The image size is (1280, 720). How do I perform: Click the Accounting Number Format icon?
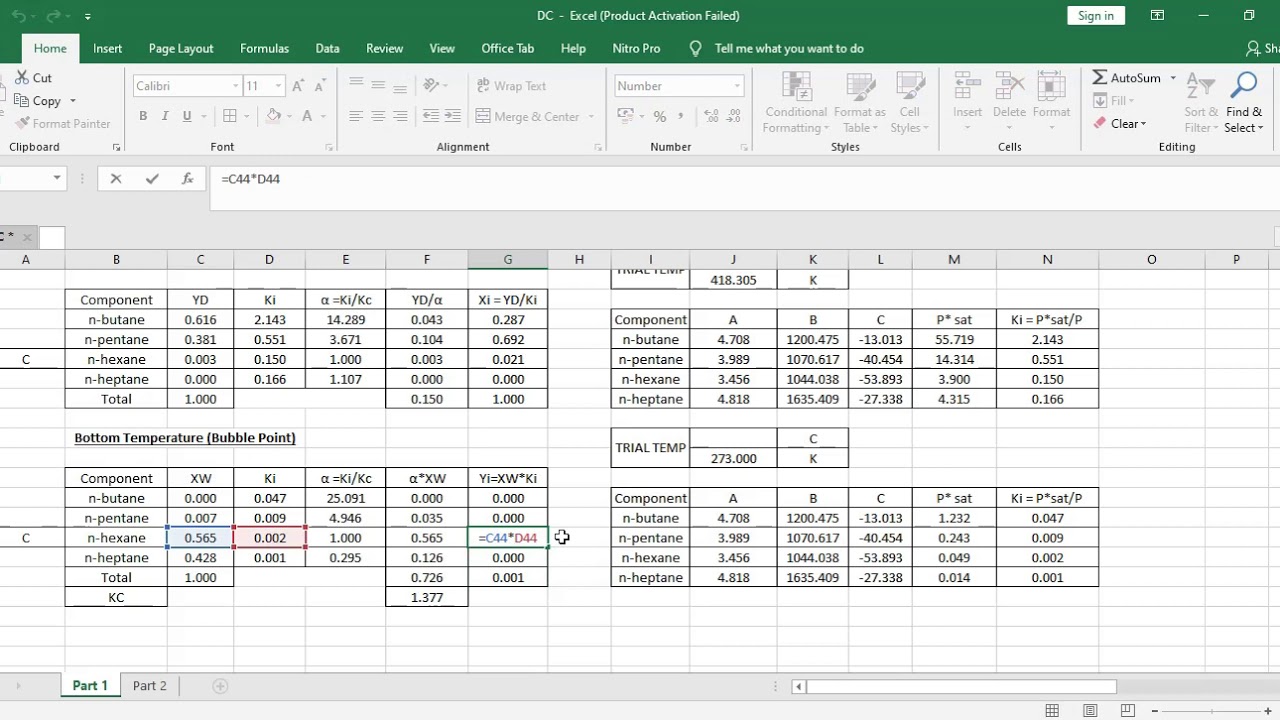pyautogui.click(x=624, y=116)
